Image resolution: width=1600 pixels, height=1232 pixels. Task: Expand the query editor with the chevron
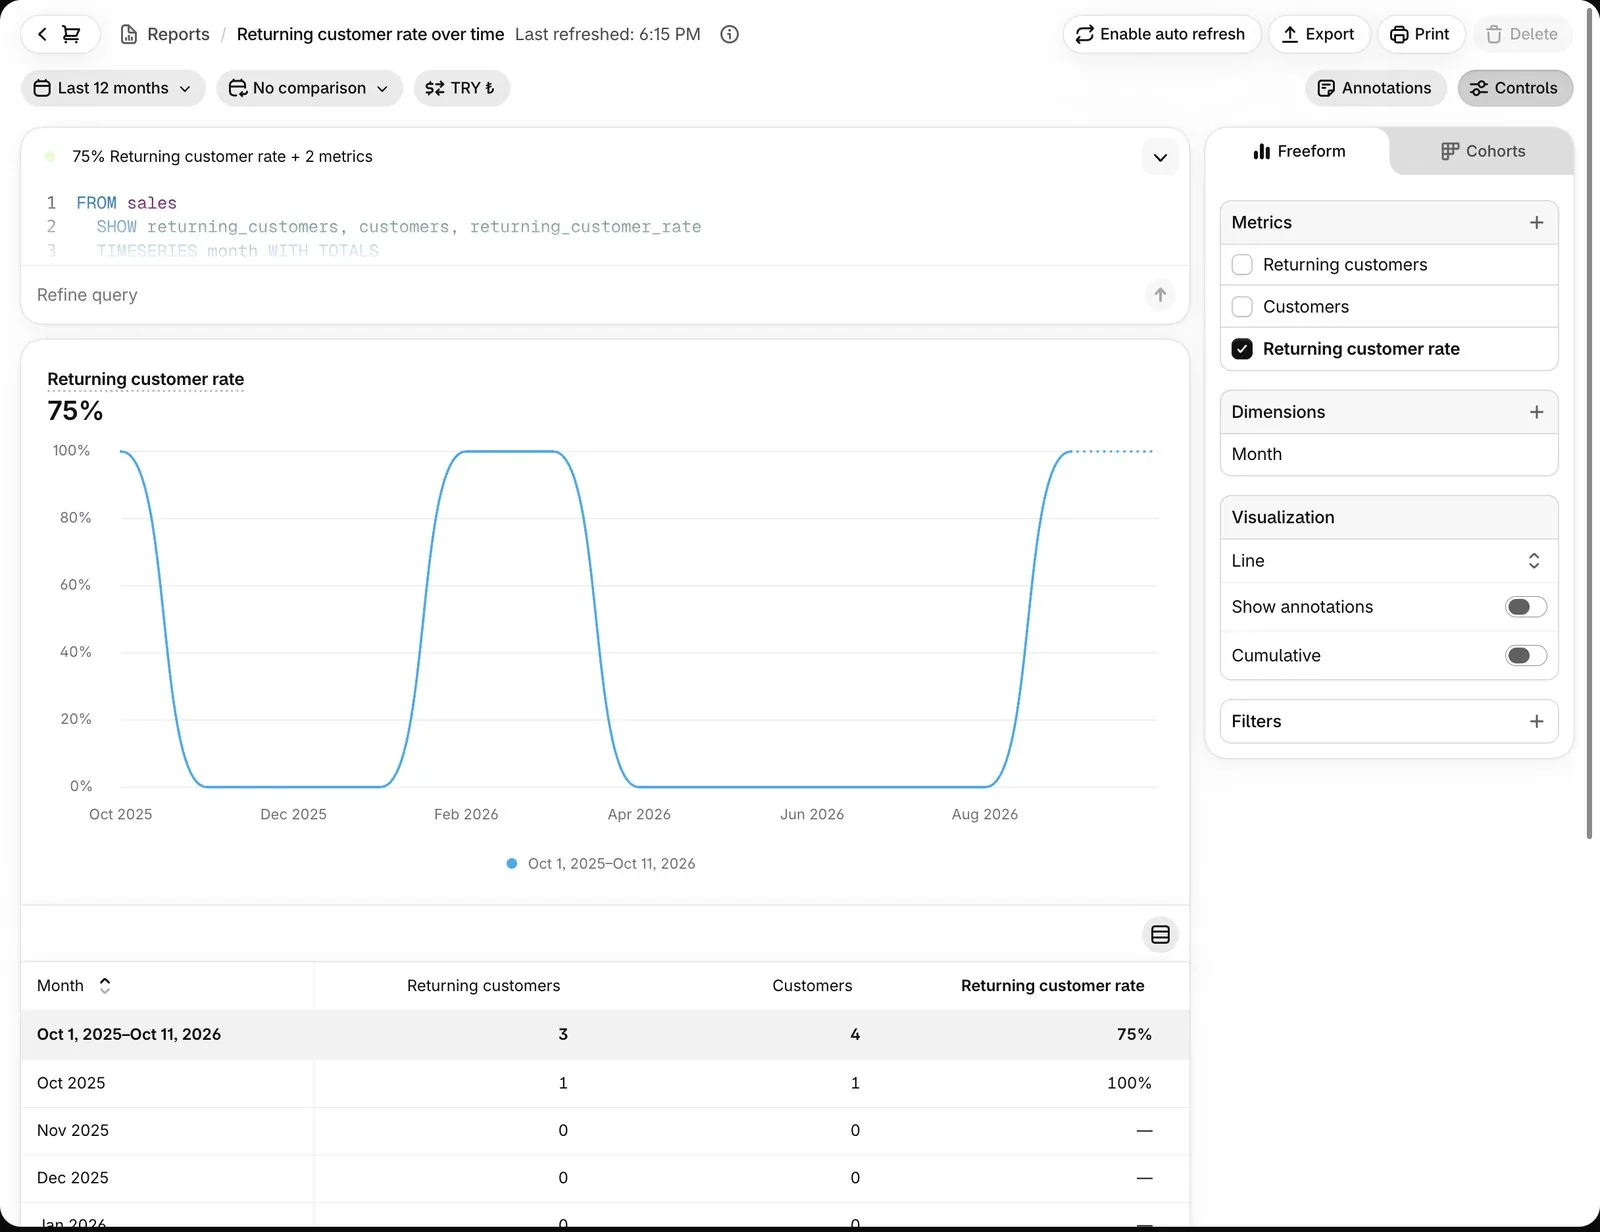click(x=1160, y=157)
